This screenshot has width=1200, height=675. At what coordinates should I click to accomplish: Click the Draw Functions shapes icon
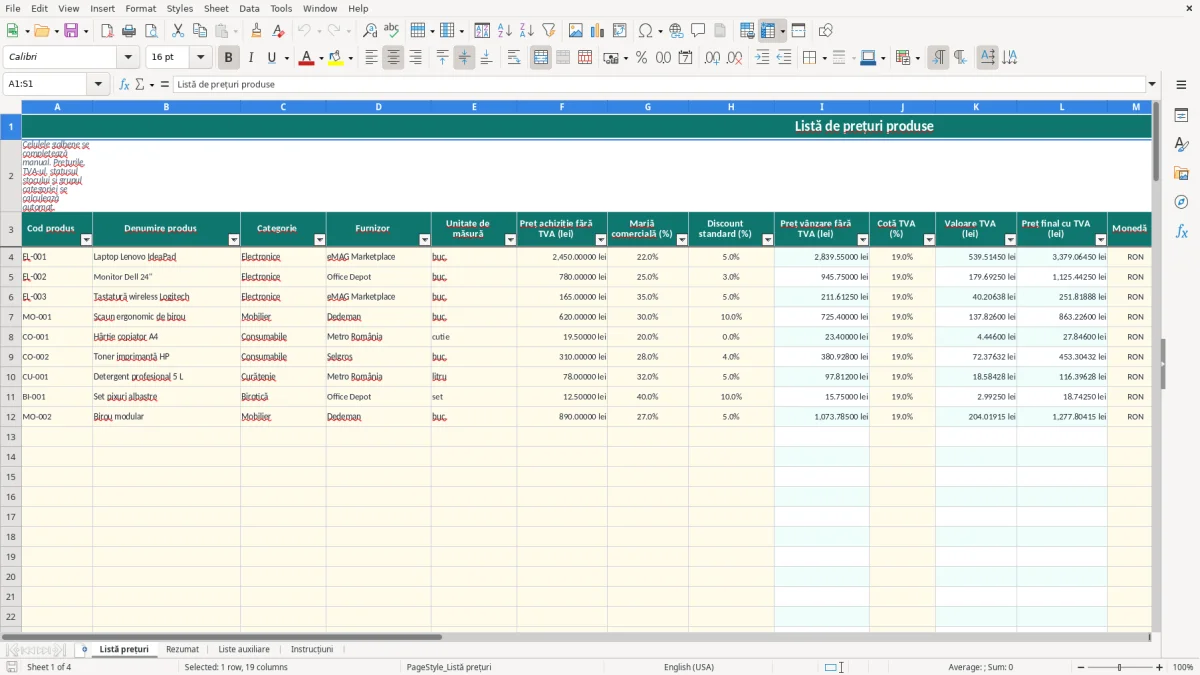pyautogui.click(x=825, y=31)
